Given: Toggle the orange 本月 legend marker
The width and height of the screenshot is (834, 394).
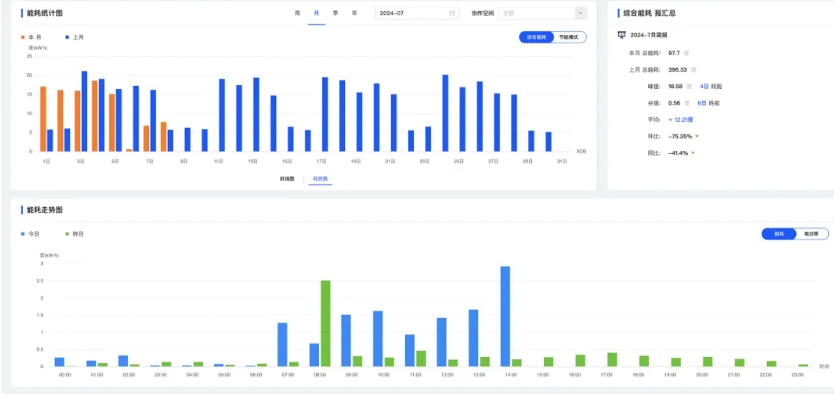Looking at the screenshot, I should coord(23,38).
